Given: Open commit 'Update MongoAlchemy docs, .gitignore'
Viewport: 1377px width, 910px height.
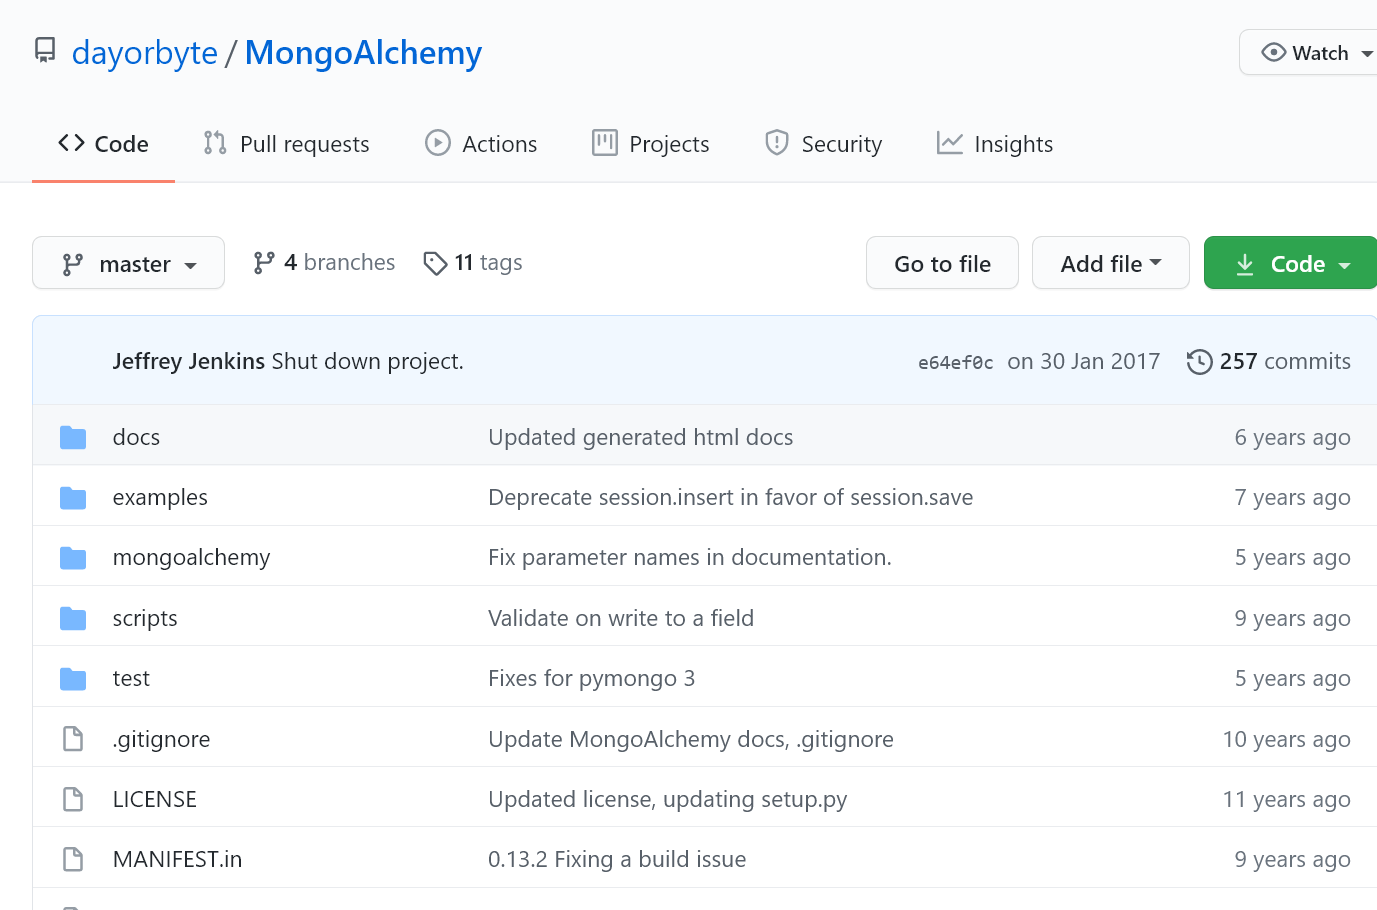Looking at the screenshot, I should (x=691, y=739).
